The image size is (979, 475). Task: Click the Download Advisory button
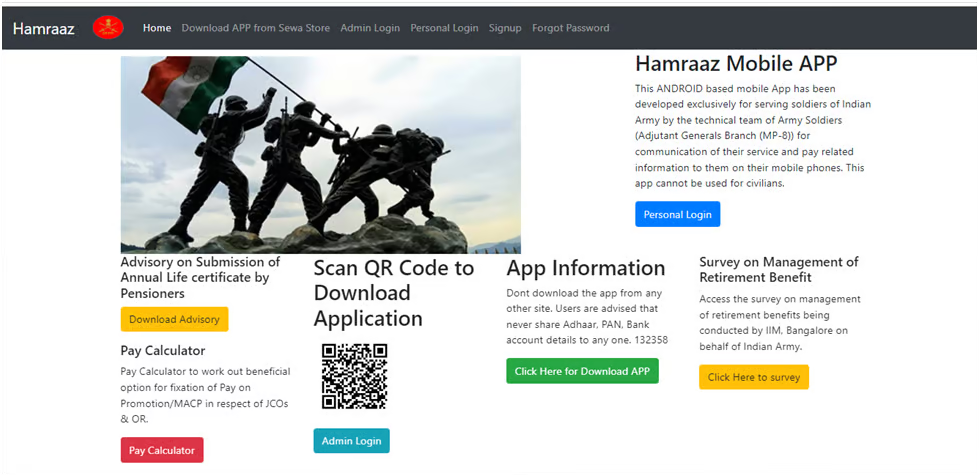click(x=174, y=319)
